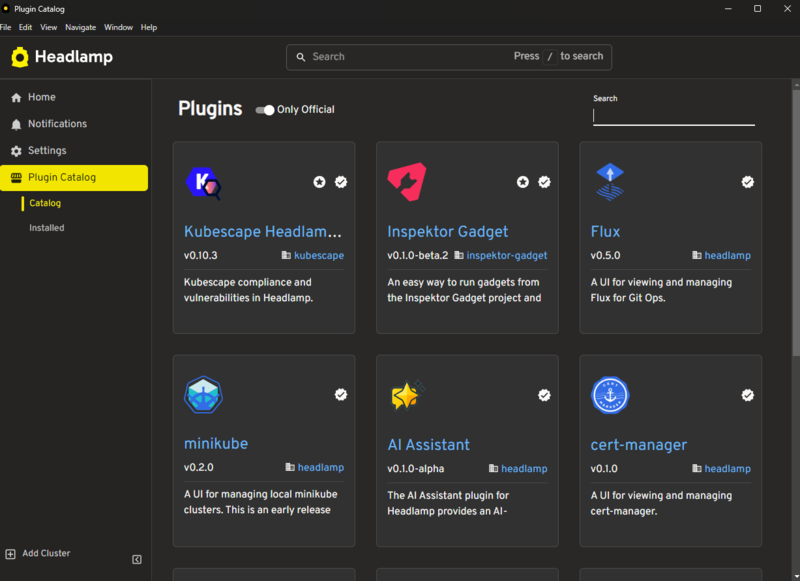Open the kubescape repository link
800x581 pixels.
[x=318, y=255]
